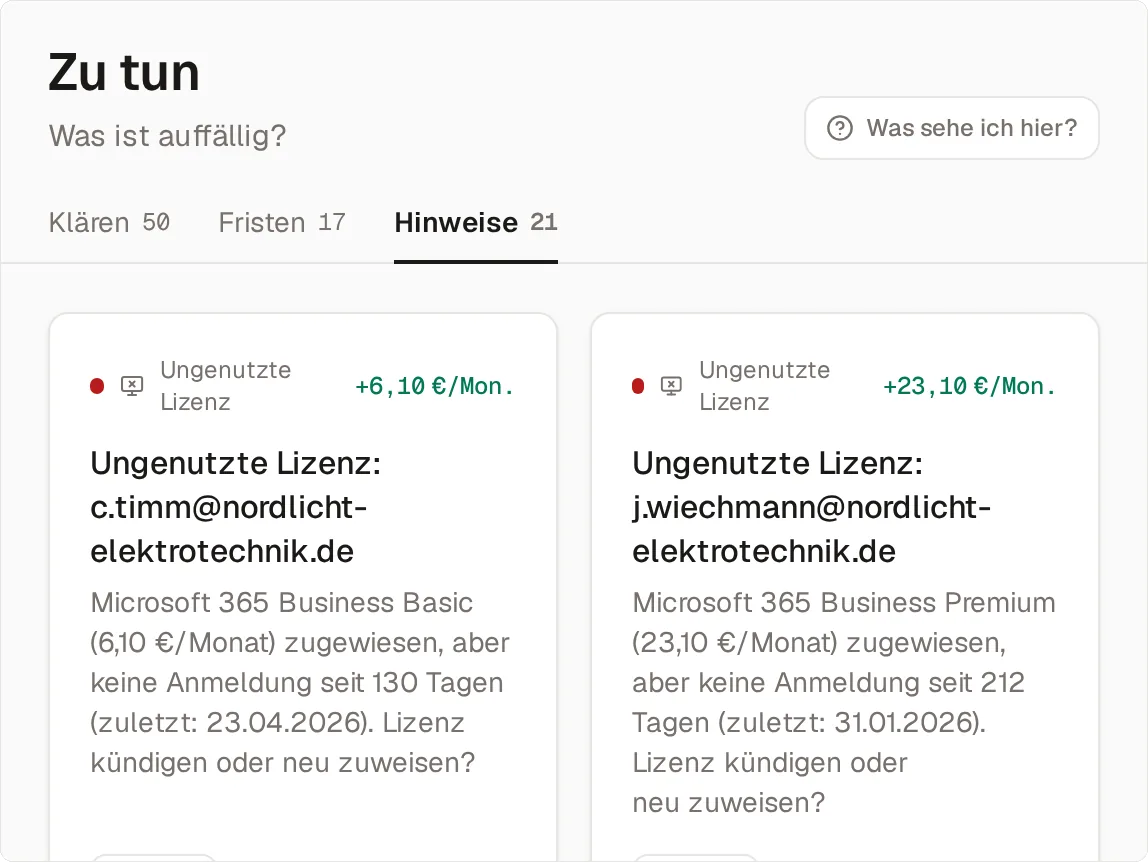Switch to the Fristen tab
The height and width of the screenshot is (862, 1148).
pos(282,223)
